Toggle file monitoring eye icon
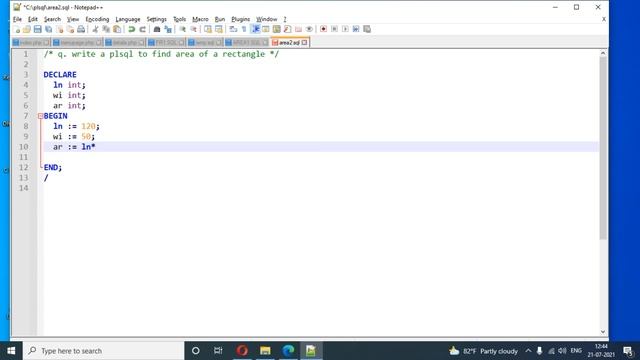The width and height of the screenshot is (640, 360). (309, 29)
